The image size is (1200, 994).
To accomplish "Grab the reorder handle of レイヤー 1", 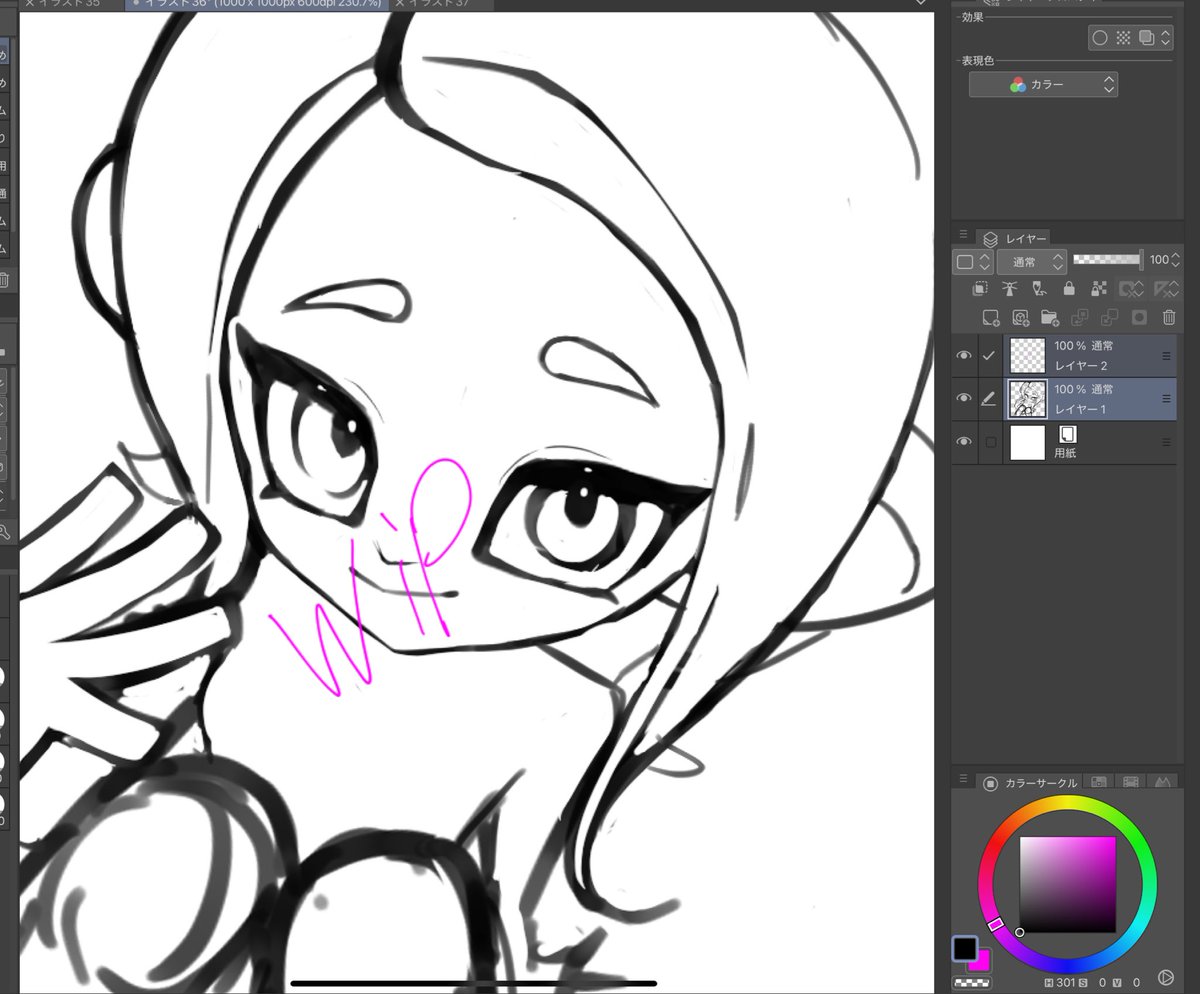I will (x=1165, y=398).
